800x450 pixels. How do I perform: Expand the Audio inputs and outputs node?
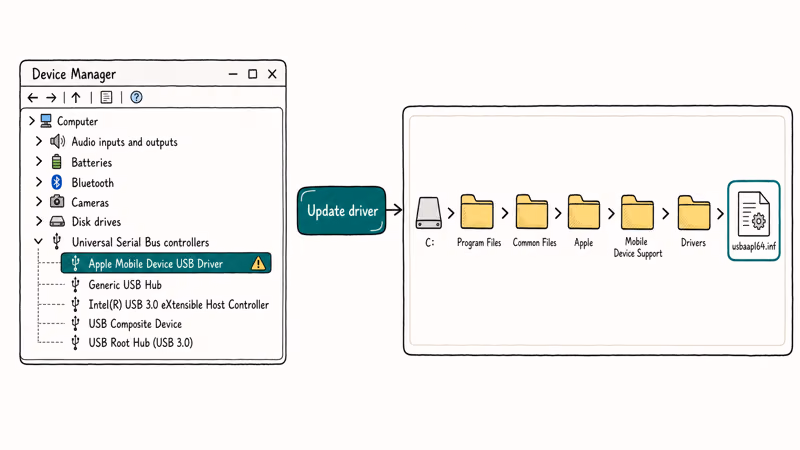pos(39,141)
